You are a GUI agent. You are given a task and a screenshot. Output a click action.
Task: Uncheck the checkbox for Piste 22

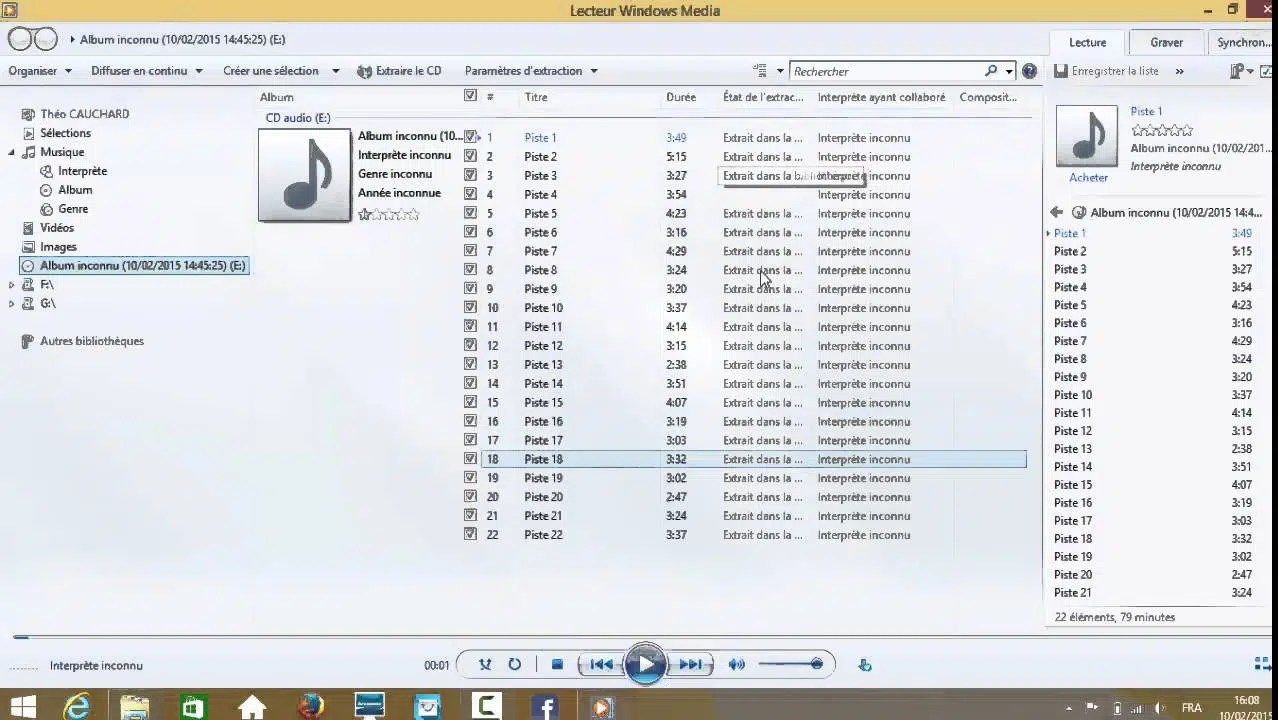[470, 535]
